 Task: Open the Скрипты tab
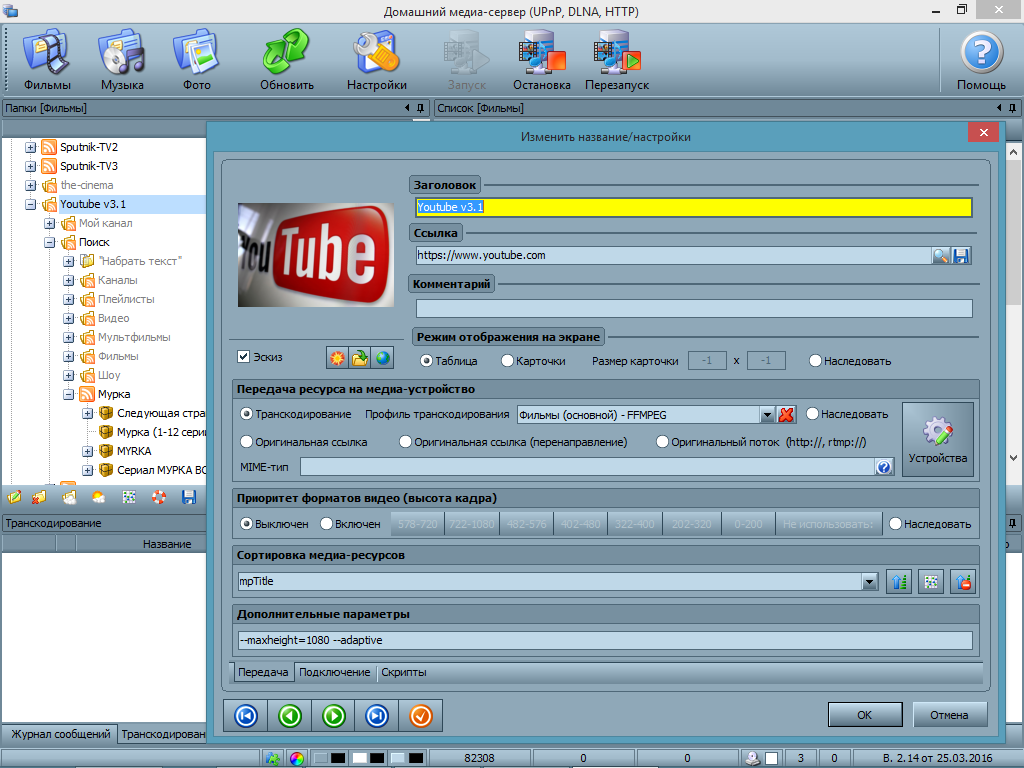403,672
